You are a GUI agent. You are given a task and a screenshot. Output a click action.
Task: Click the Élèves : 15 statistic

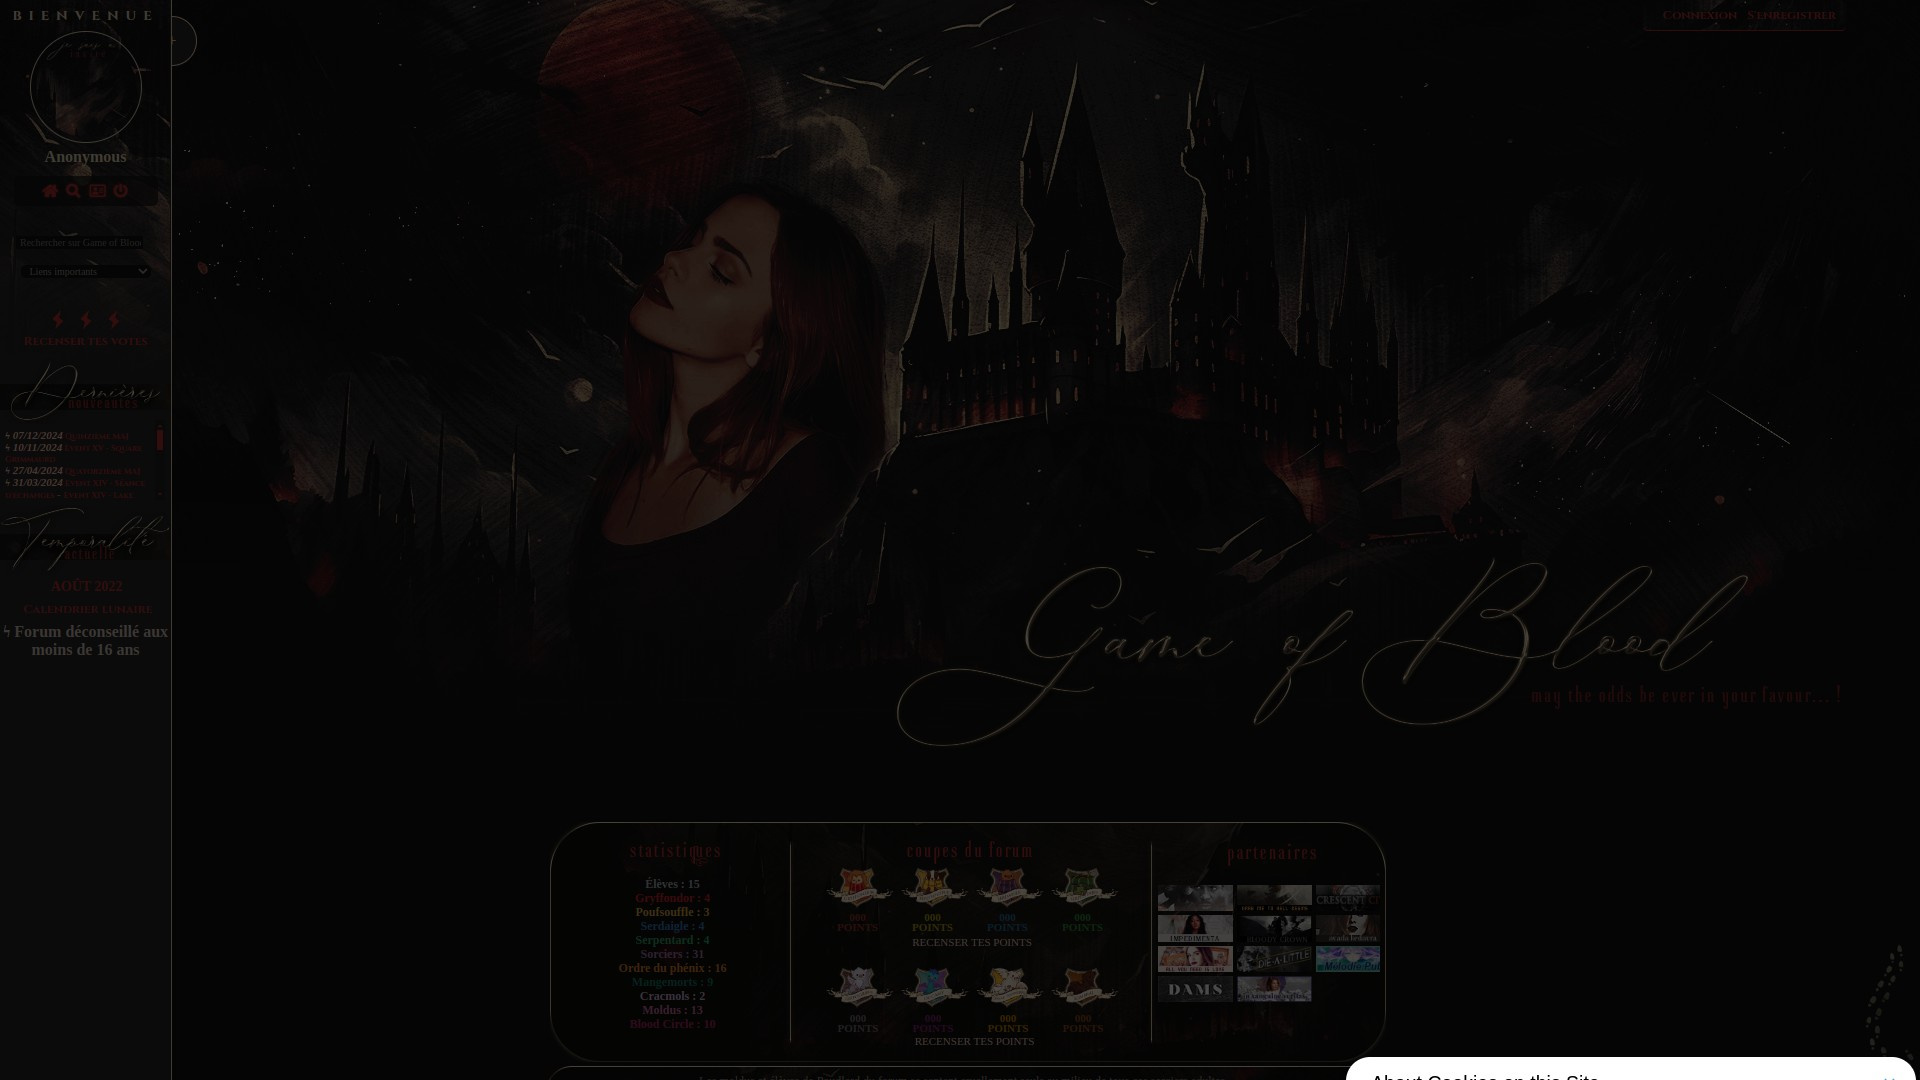[x=672, y=884]
